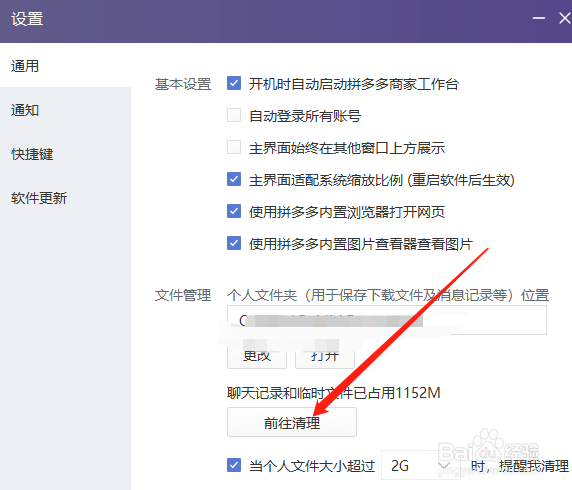Toggle 开机时自动启动拼多多商家工作台 checkbox
Viewport: 572px width, 490px height.
point(234,84)
